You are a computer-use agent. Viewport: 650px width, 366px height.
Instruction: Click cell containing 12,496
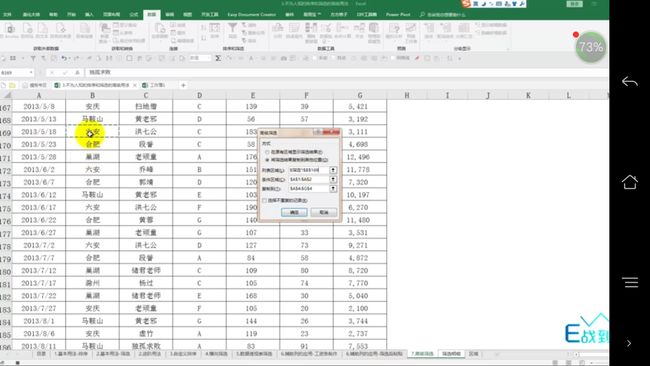pos(360,157)
